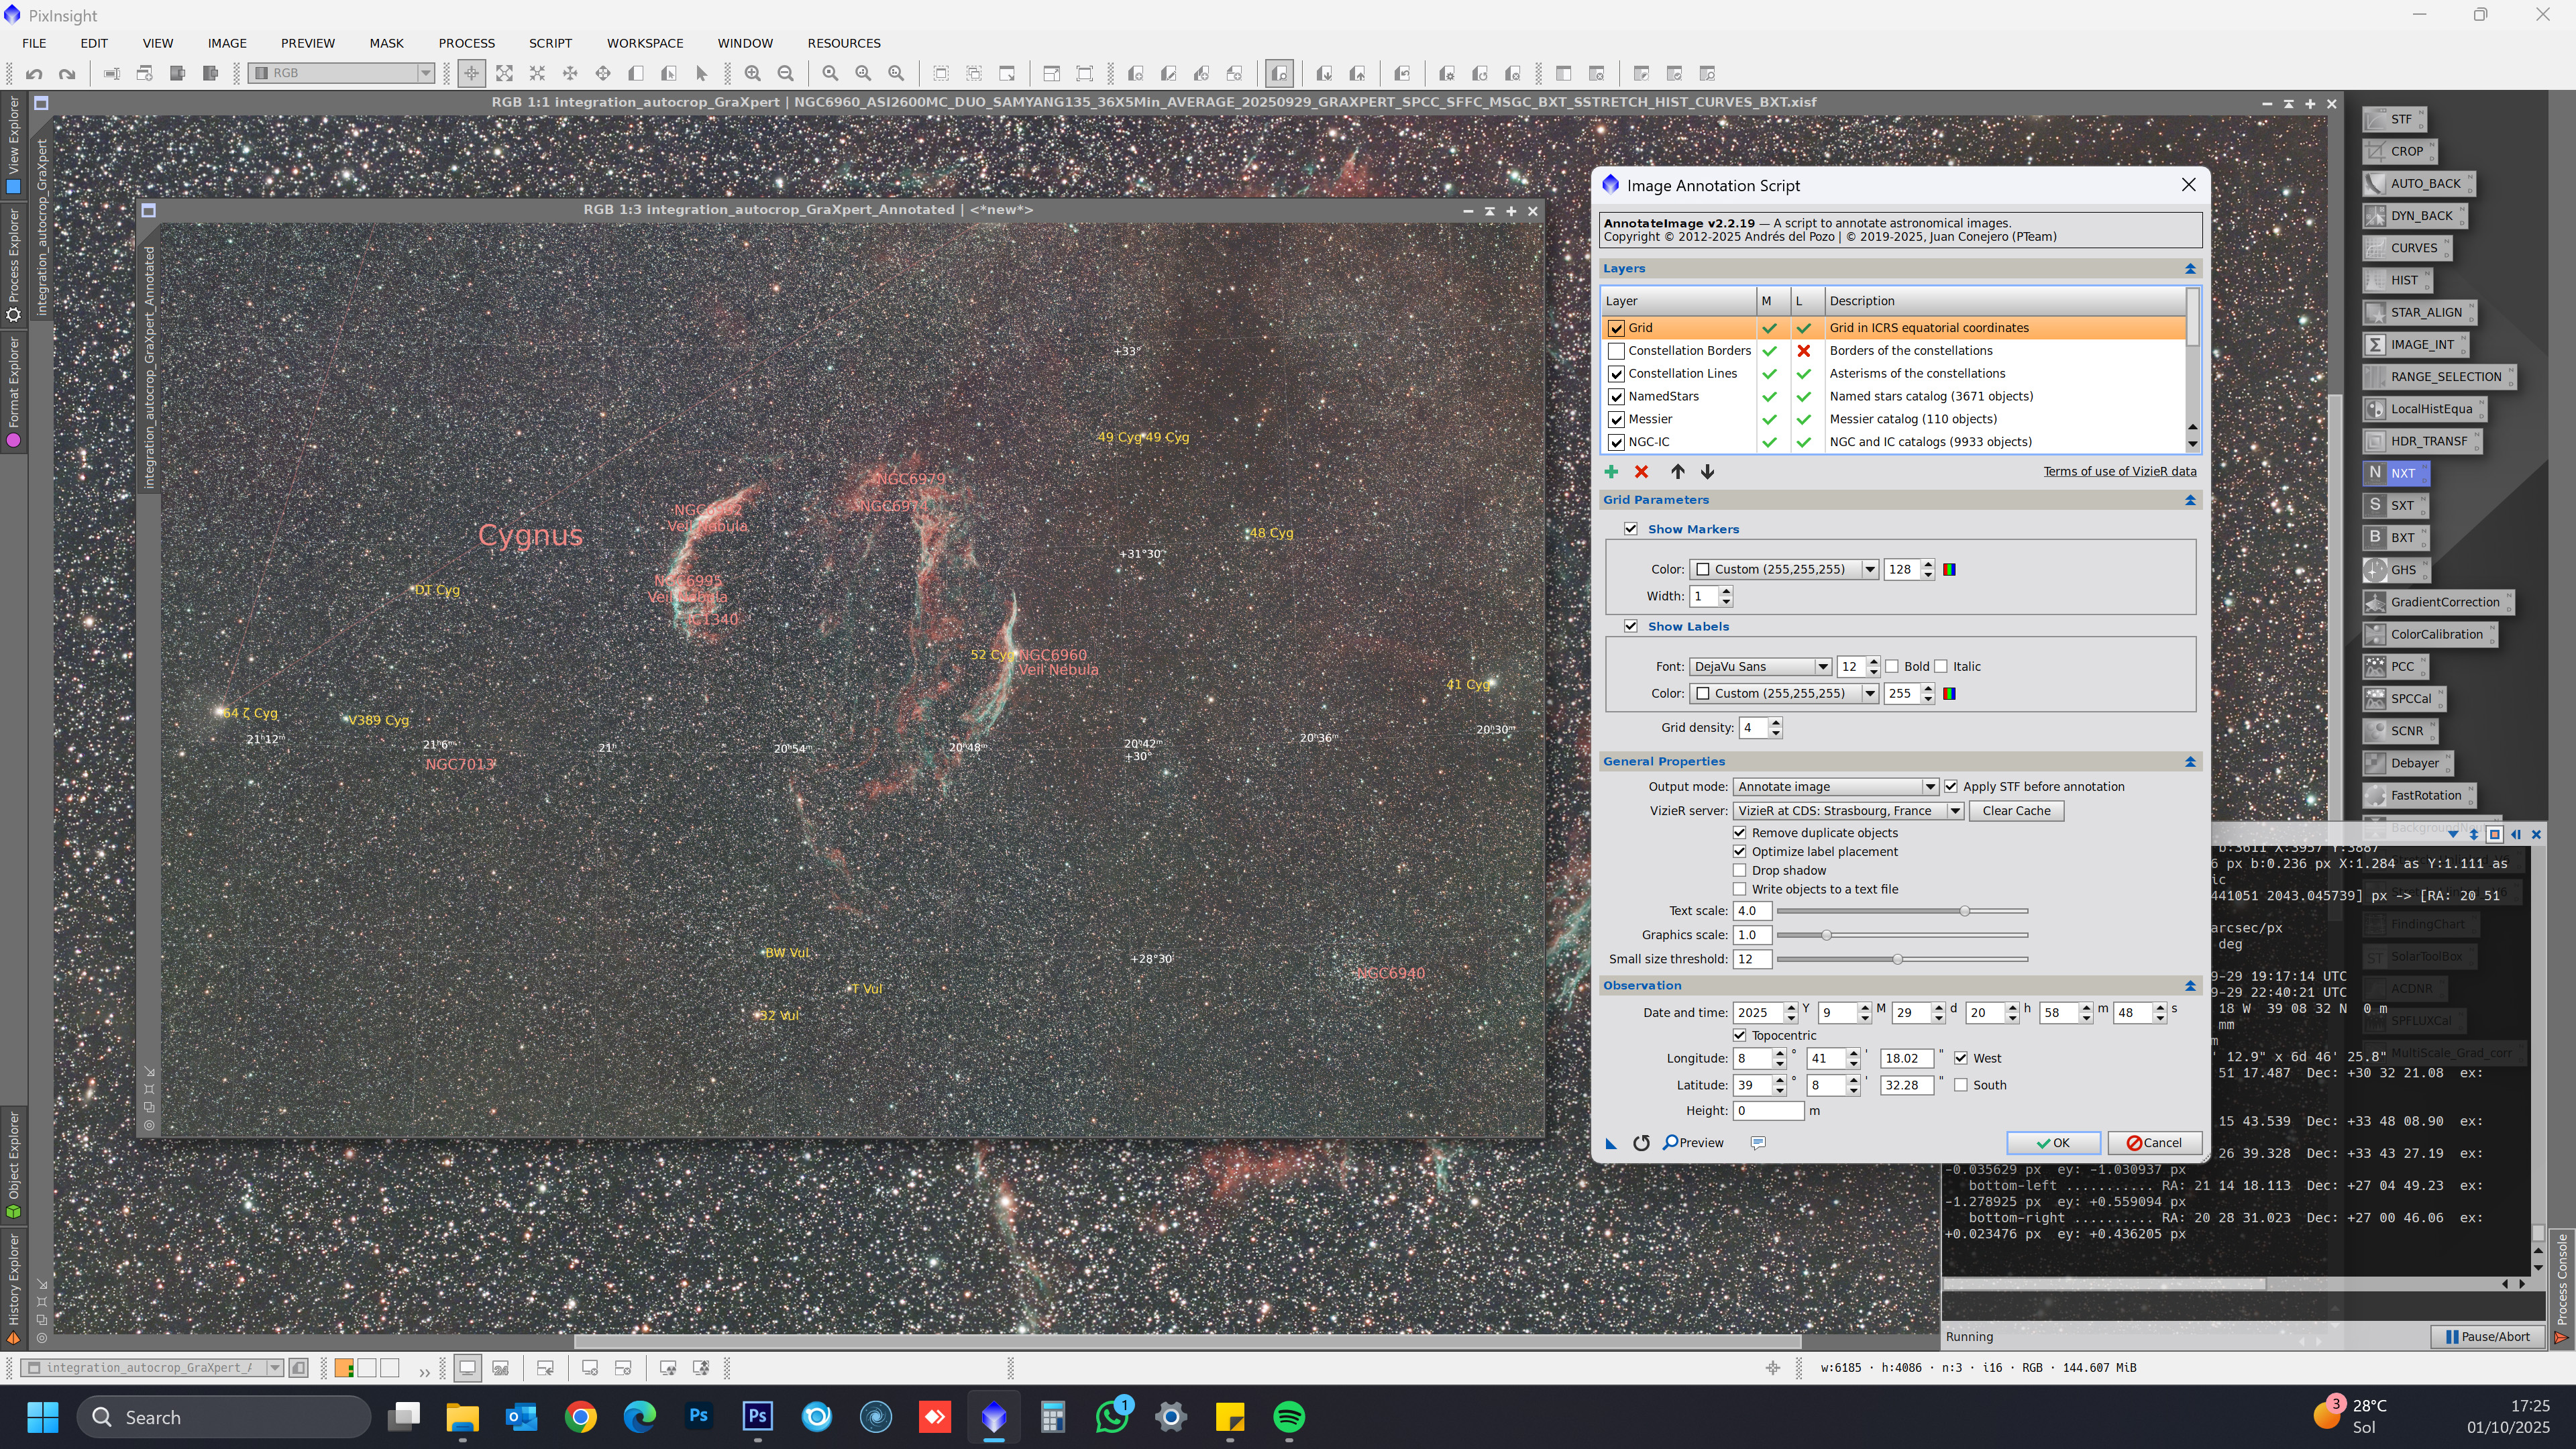Viewport: 2576px width, 1449px height.
Task: Delete selected layer with red X icon
Action: pos(1641,472)
